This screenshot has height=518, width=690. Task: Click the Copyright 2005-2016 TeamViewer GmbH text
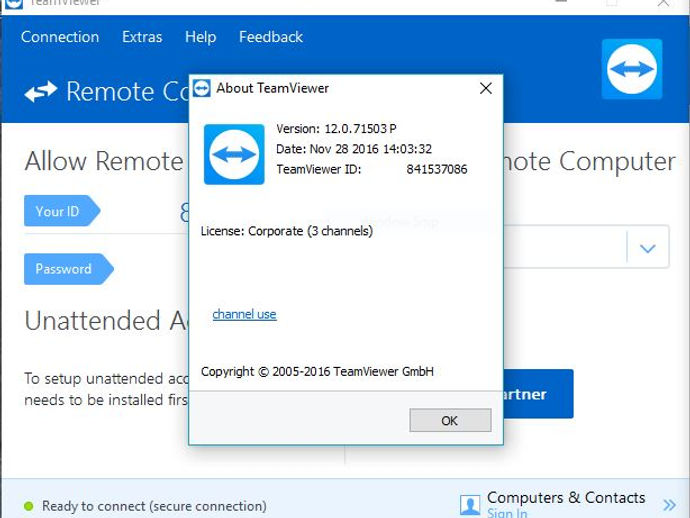[x=317, y=372]
